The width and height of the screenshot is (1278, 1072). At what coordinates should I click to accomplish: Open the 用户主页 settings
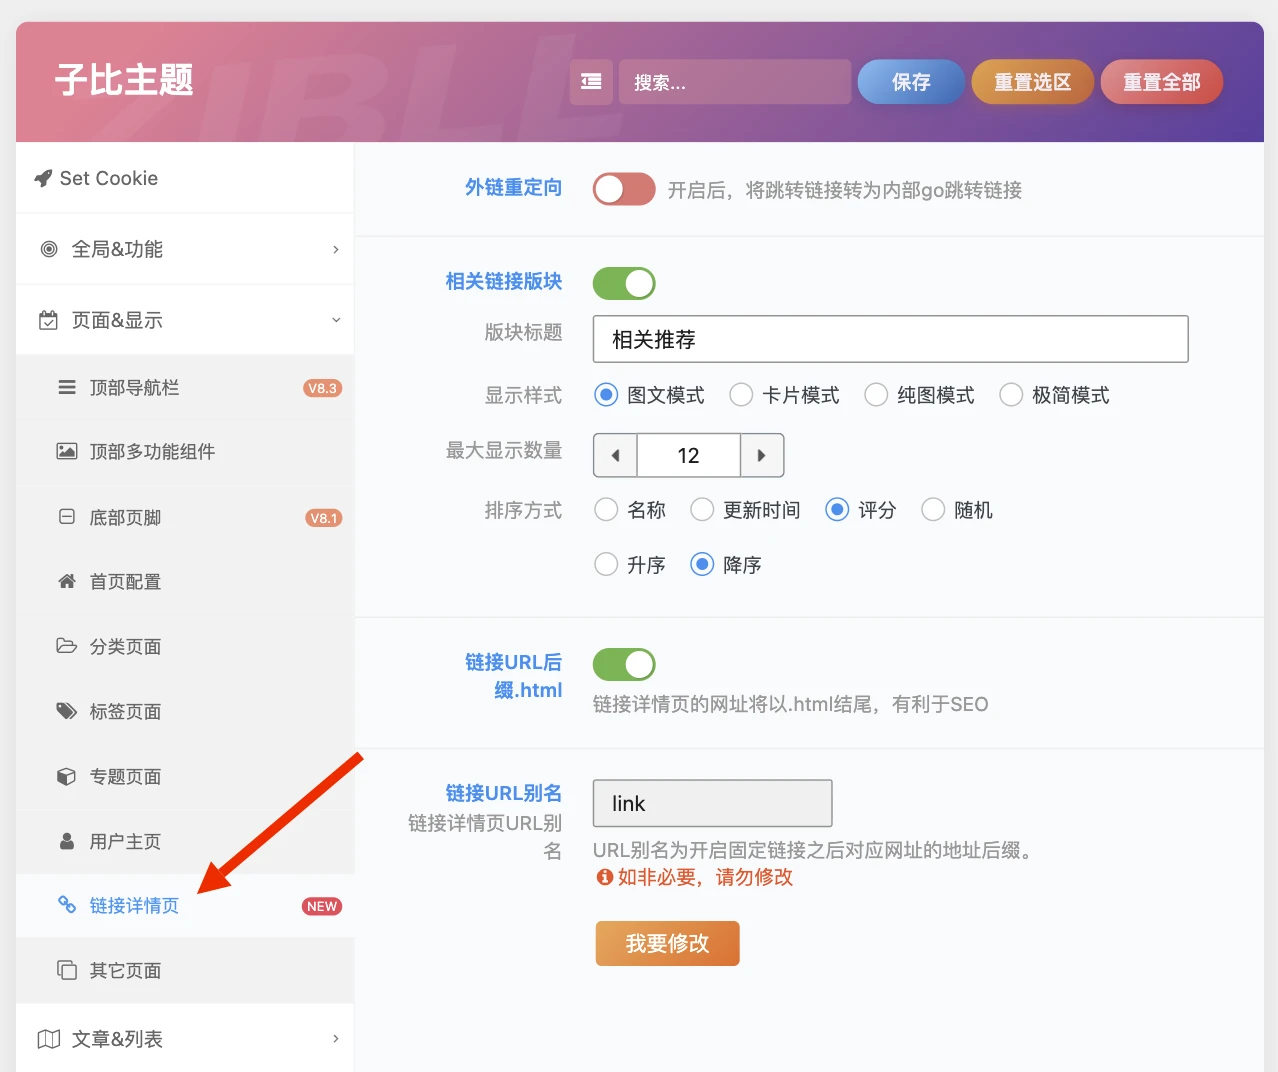[185, 841]
